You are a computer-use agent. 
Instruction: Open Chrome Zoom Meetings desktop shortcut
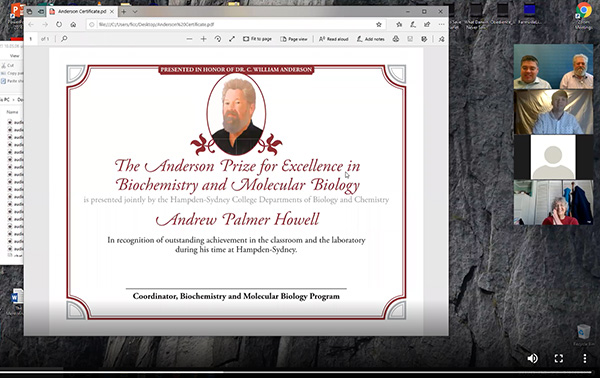point(584,15)
